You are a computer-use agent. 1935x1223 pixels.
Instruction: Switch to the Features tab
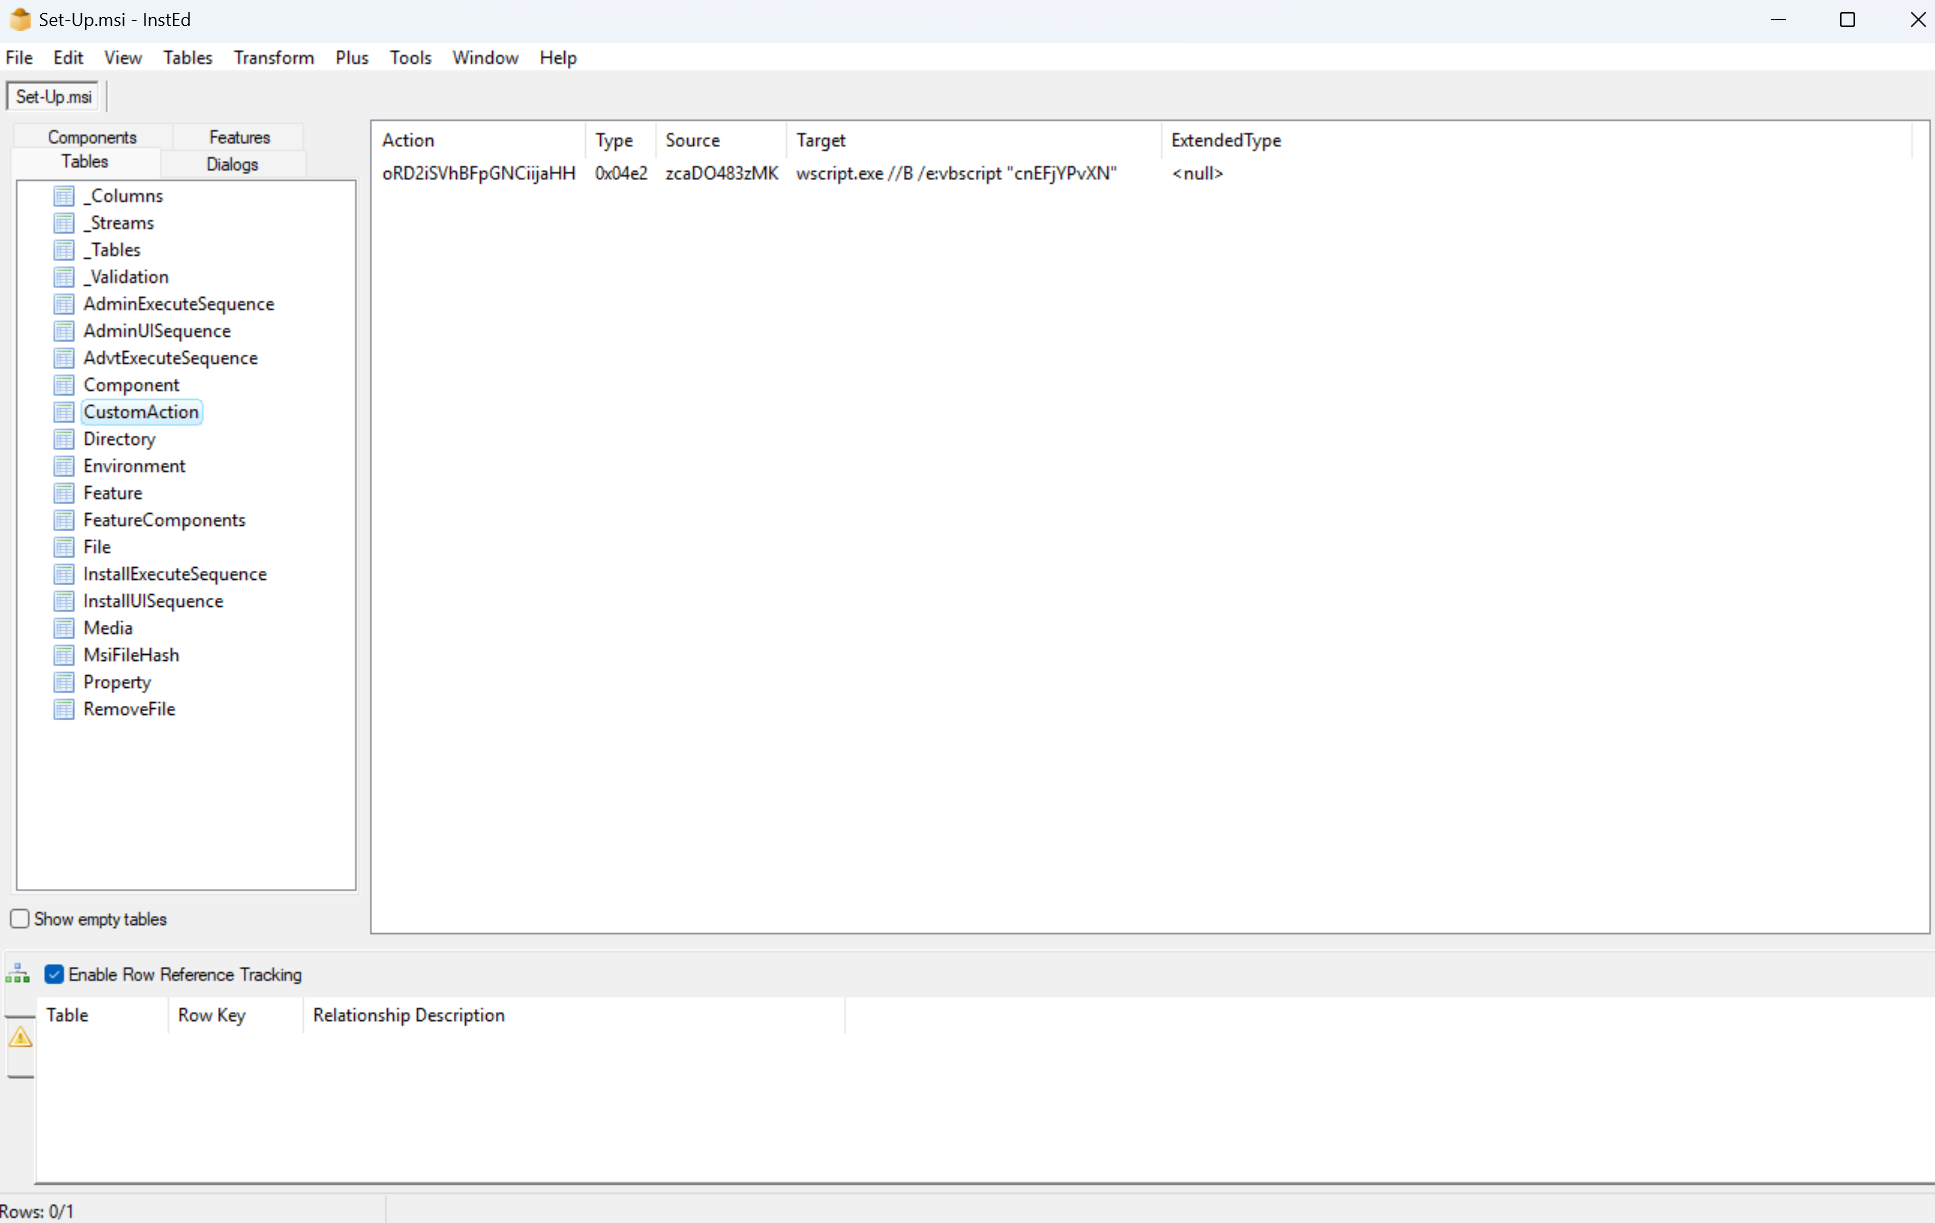click(x=239, y=137)
